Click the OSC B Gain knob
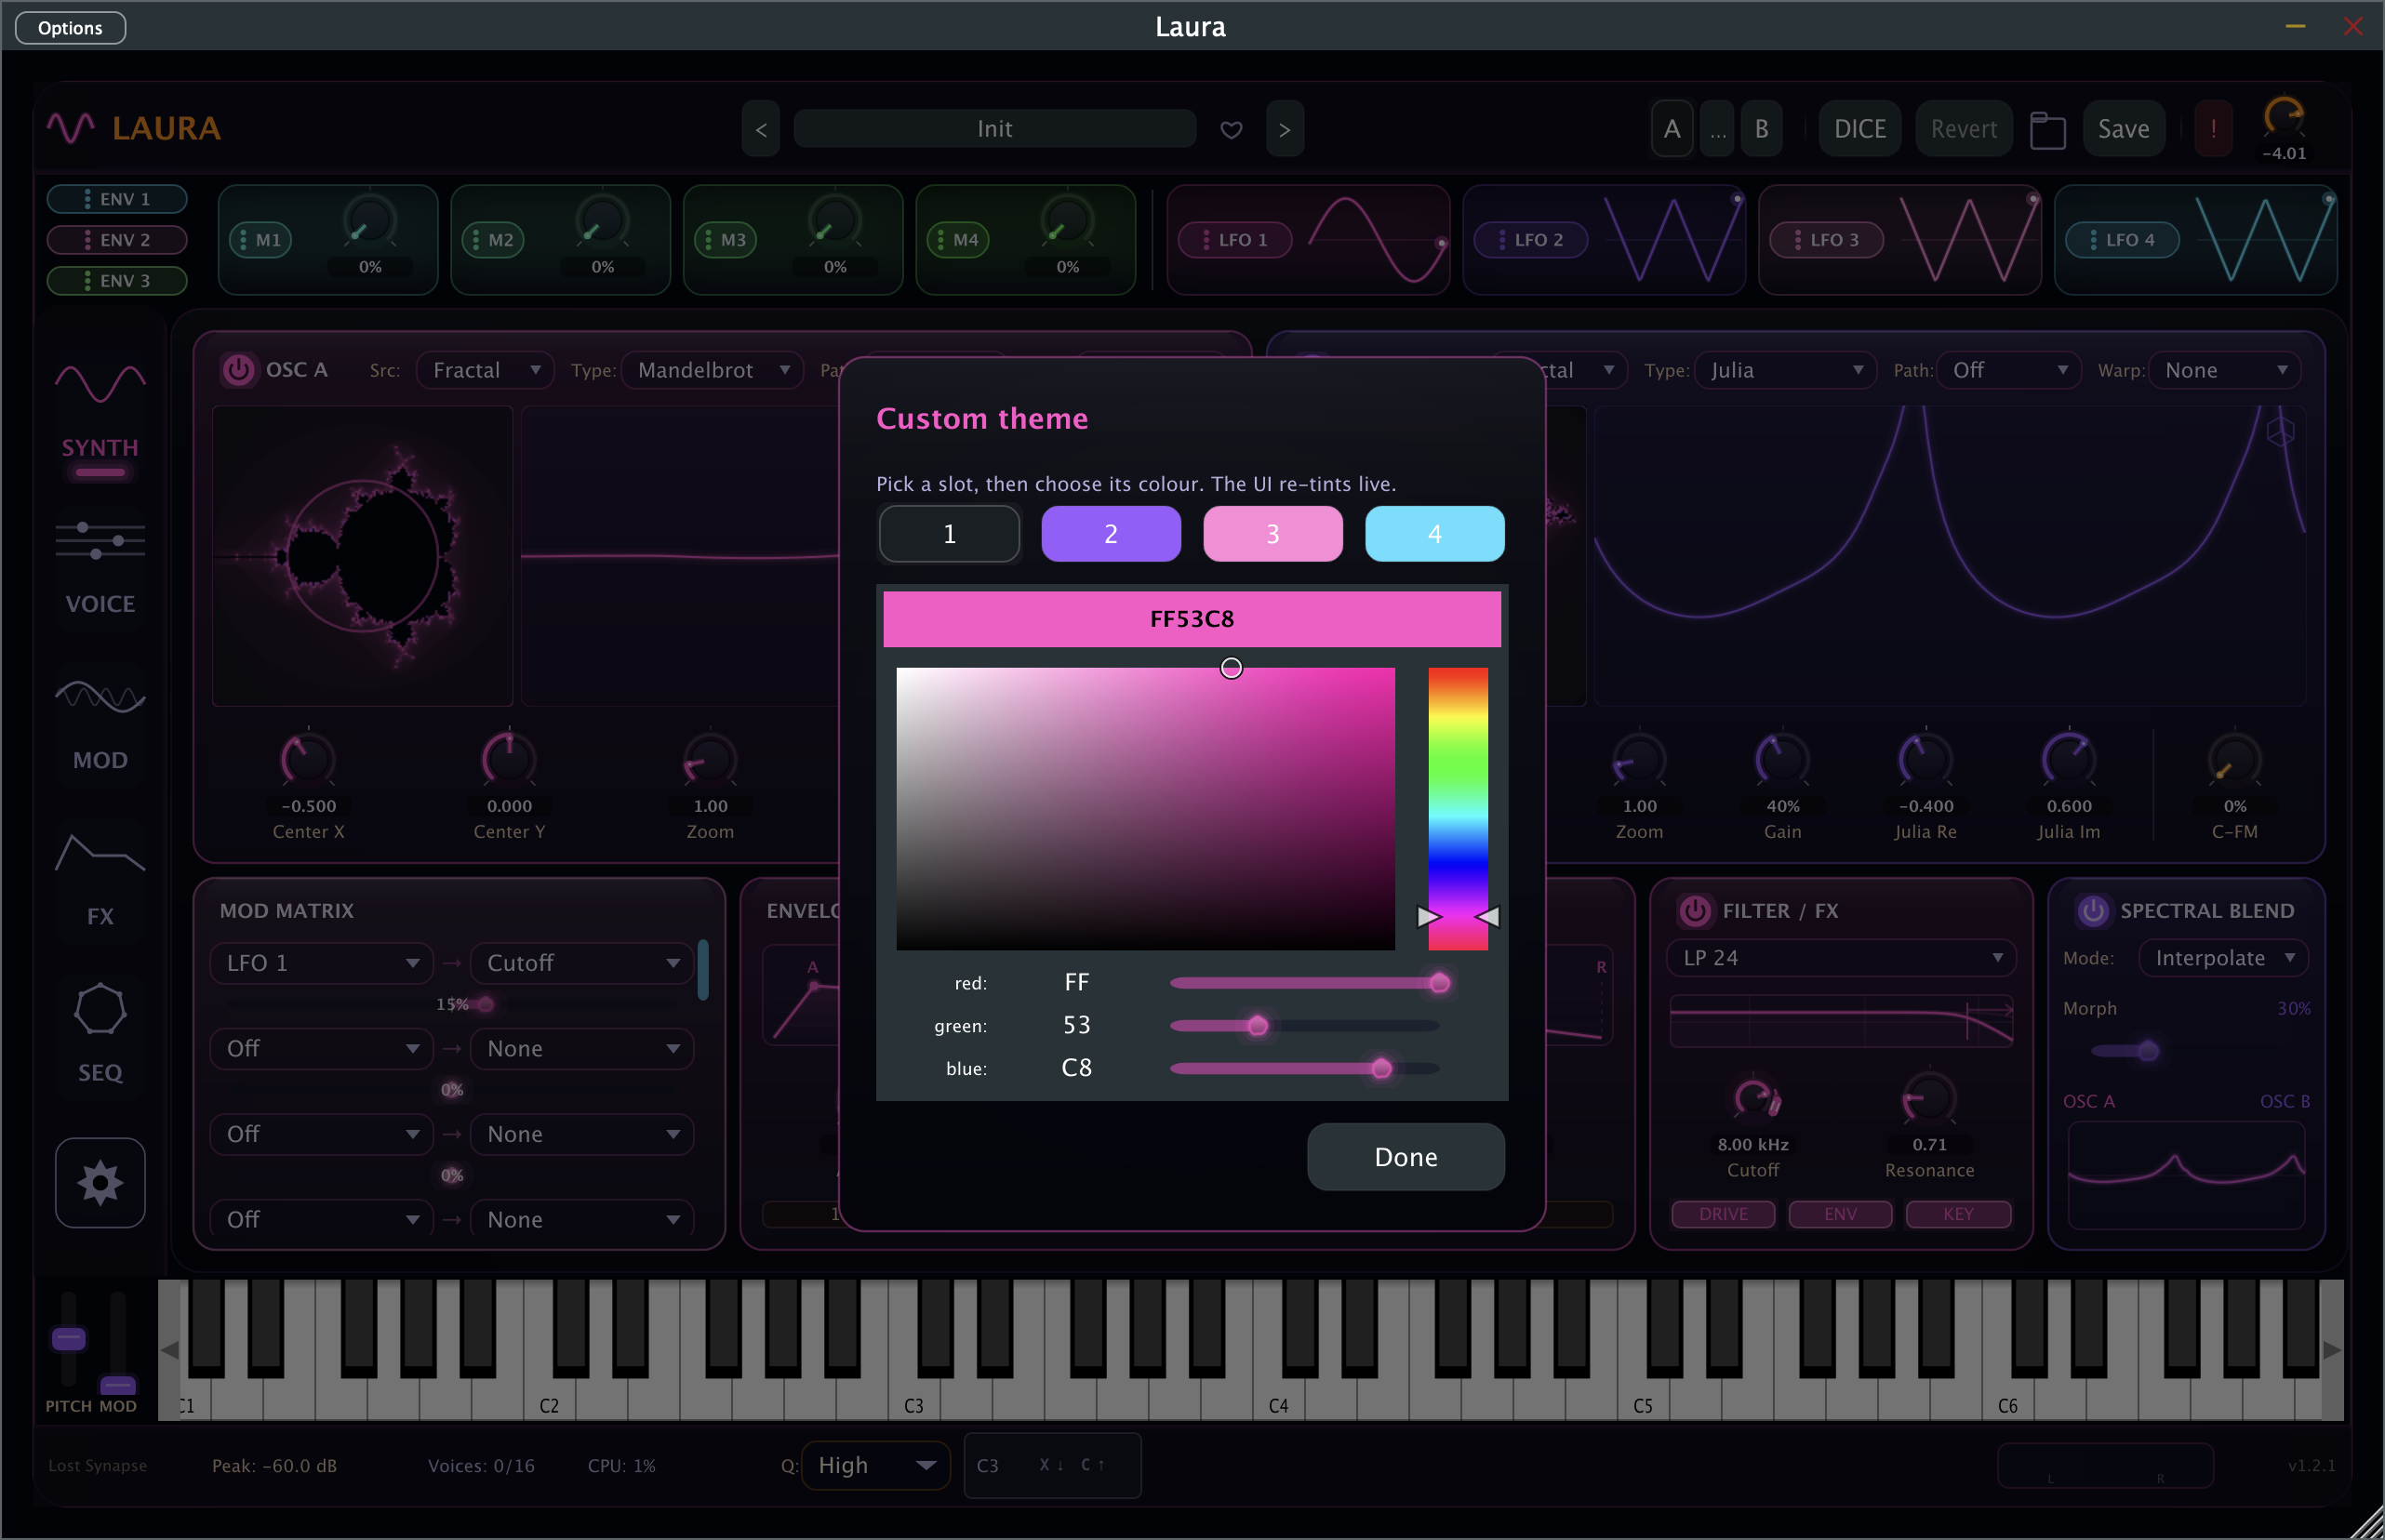 tap(1782, 760)
